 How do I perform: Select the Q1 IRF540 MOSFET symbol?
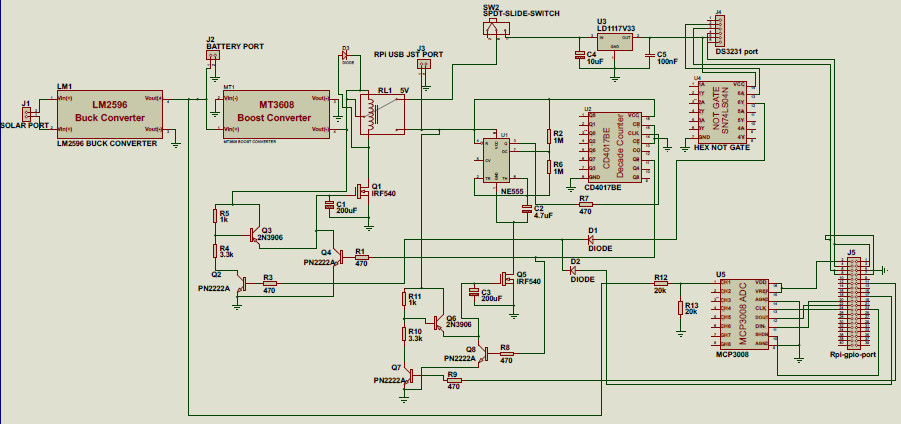(361, 191)
